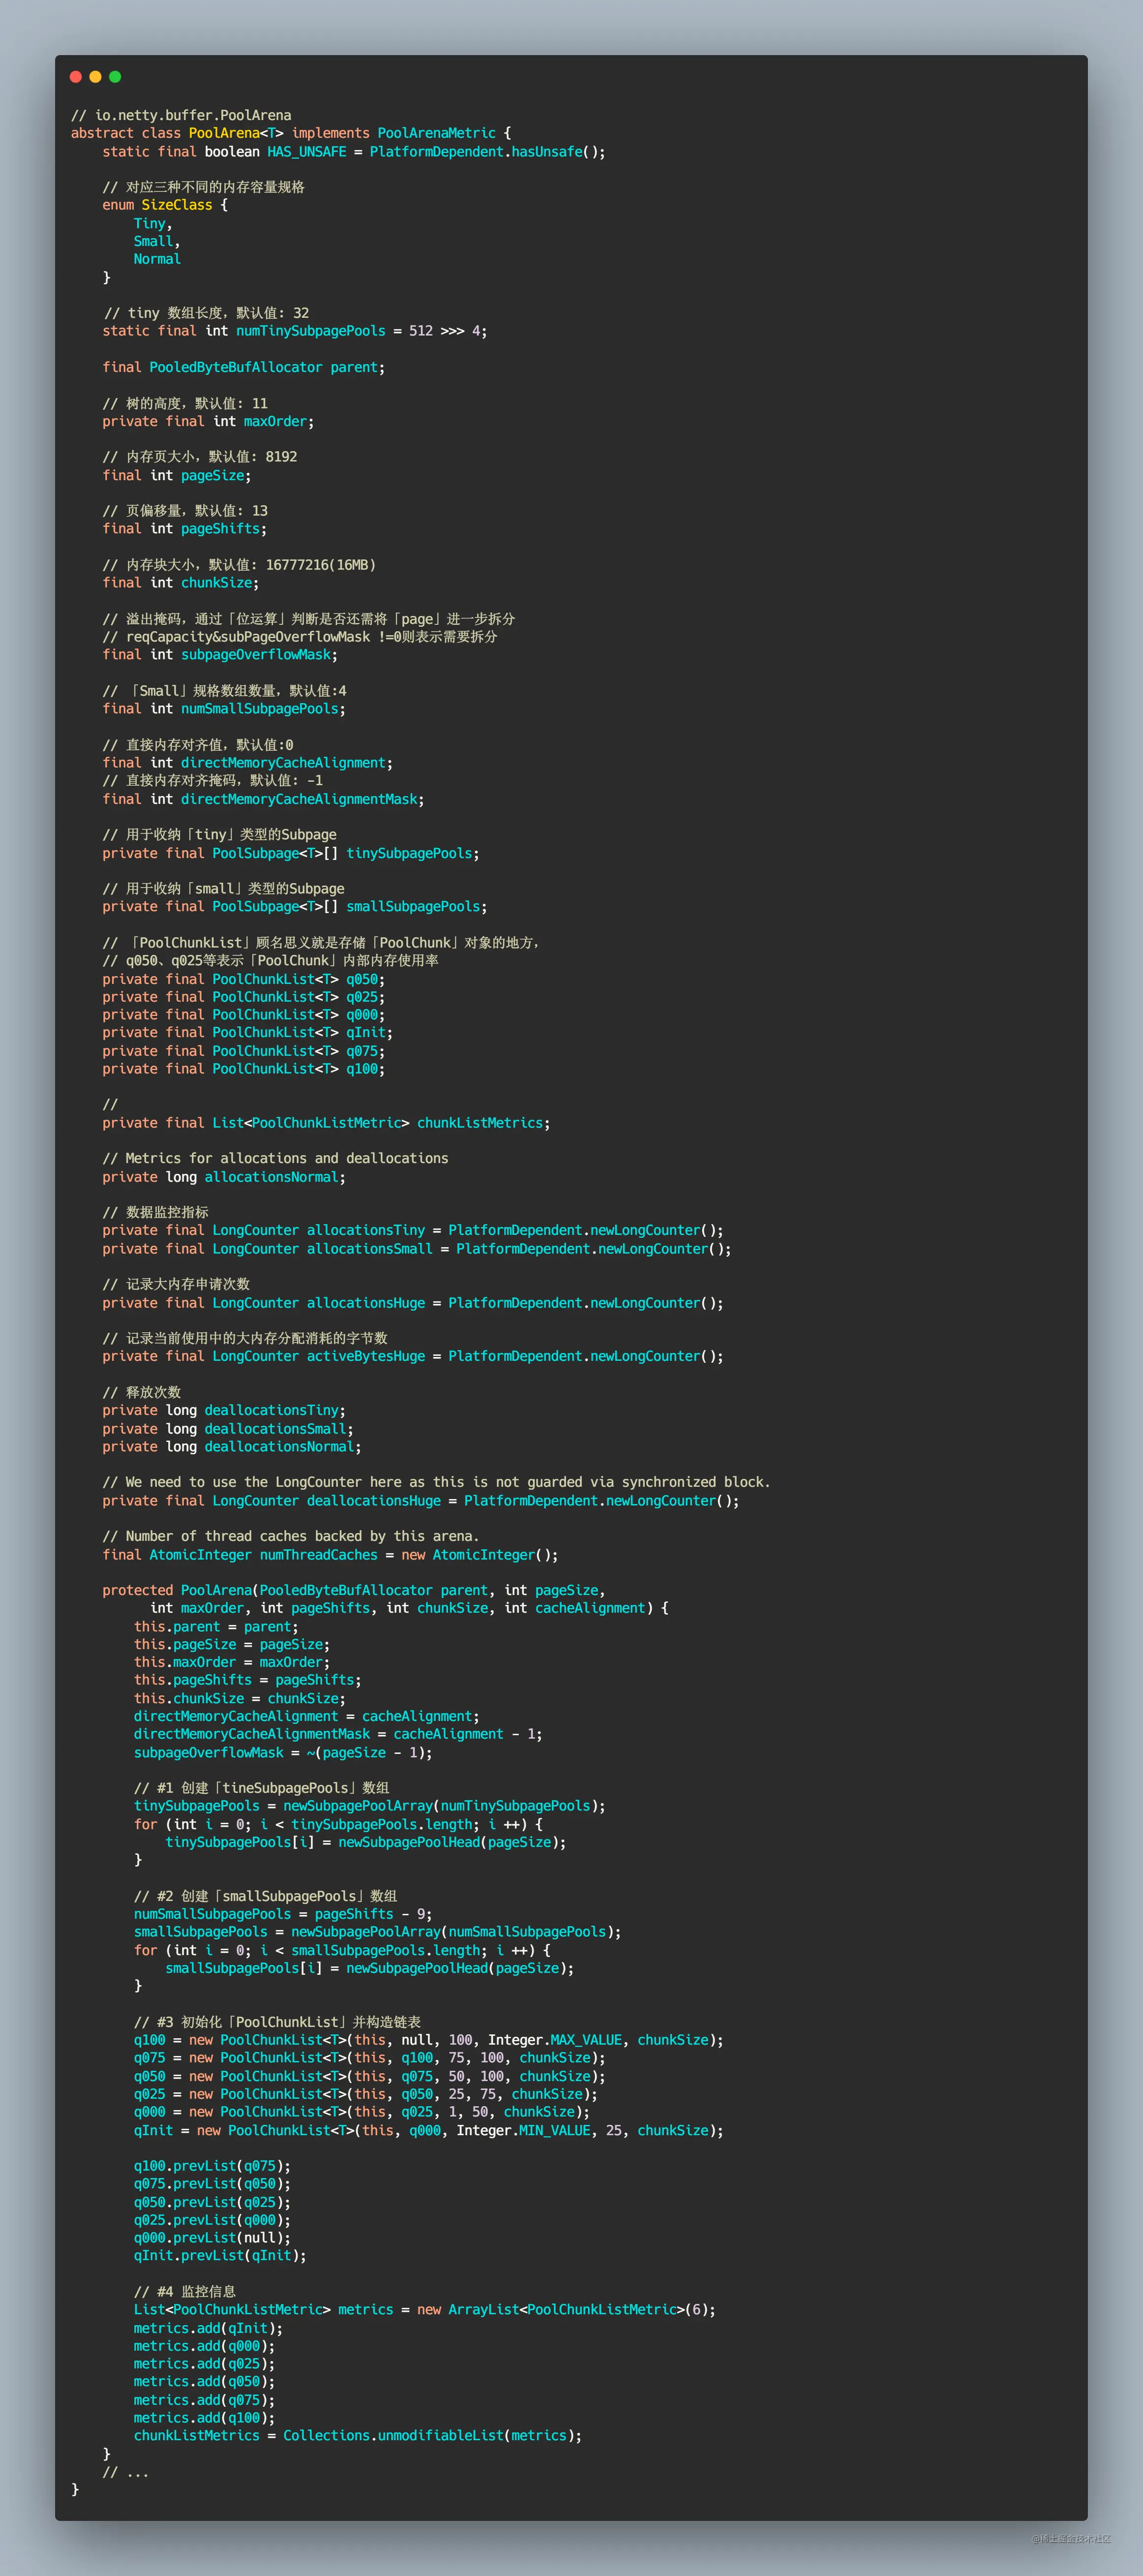Select the 'PoolSubpage<T>[] tinySubpagePools;' declaration
This screenshot has width=1143, height=2576.
(x=291, y=853)
